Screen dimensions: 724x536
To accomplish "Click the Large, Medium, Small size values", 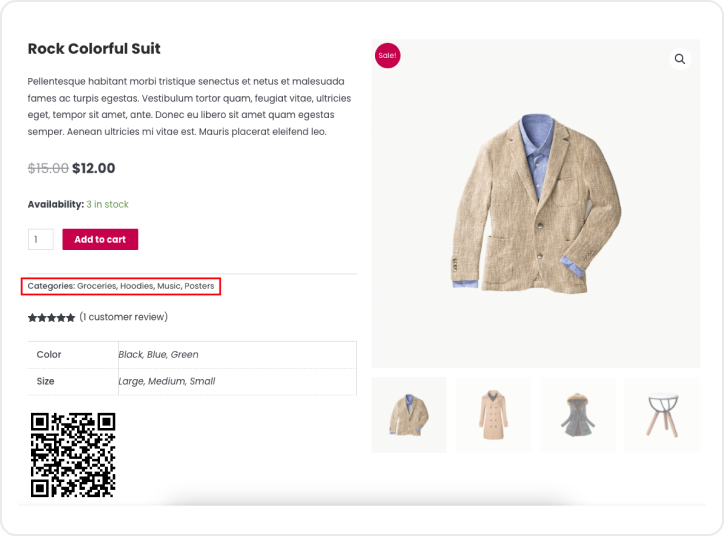I will pos(166,381).
